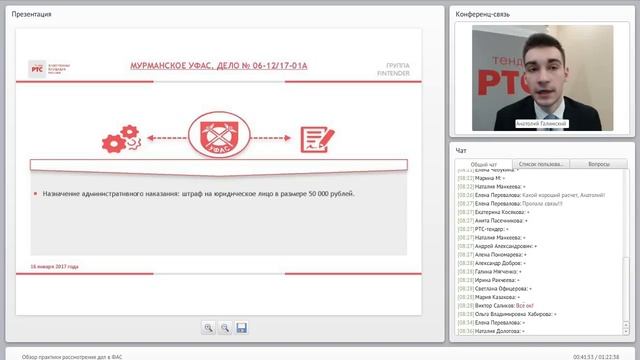Viewport: 640px width, 360px height.
Task: Click the slide date 16 января 2017 года
Action: tap(54, 267)
